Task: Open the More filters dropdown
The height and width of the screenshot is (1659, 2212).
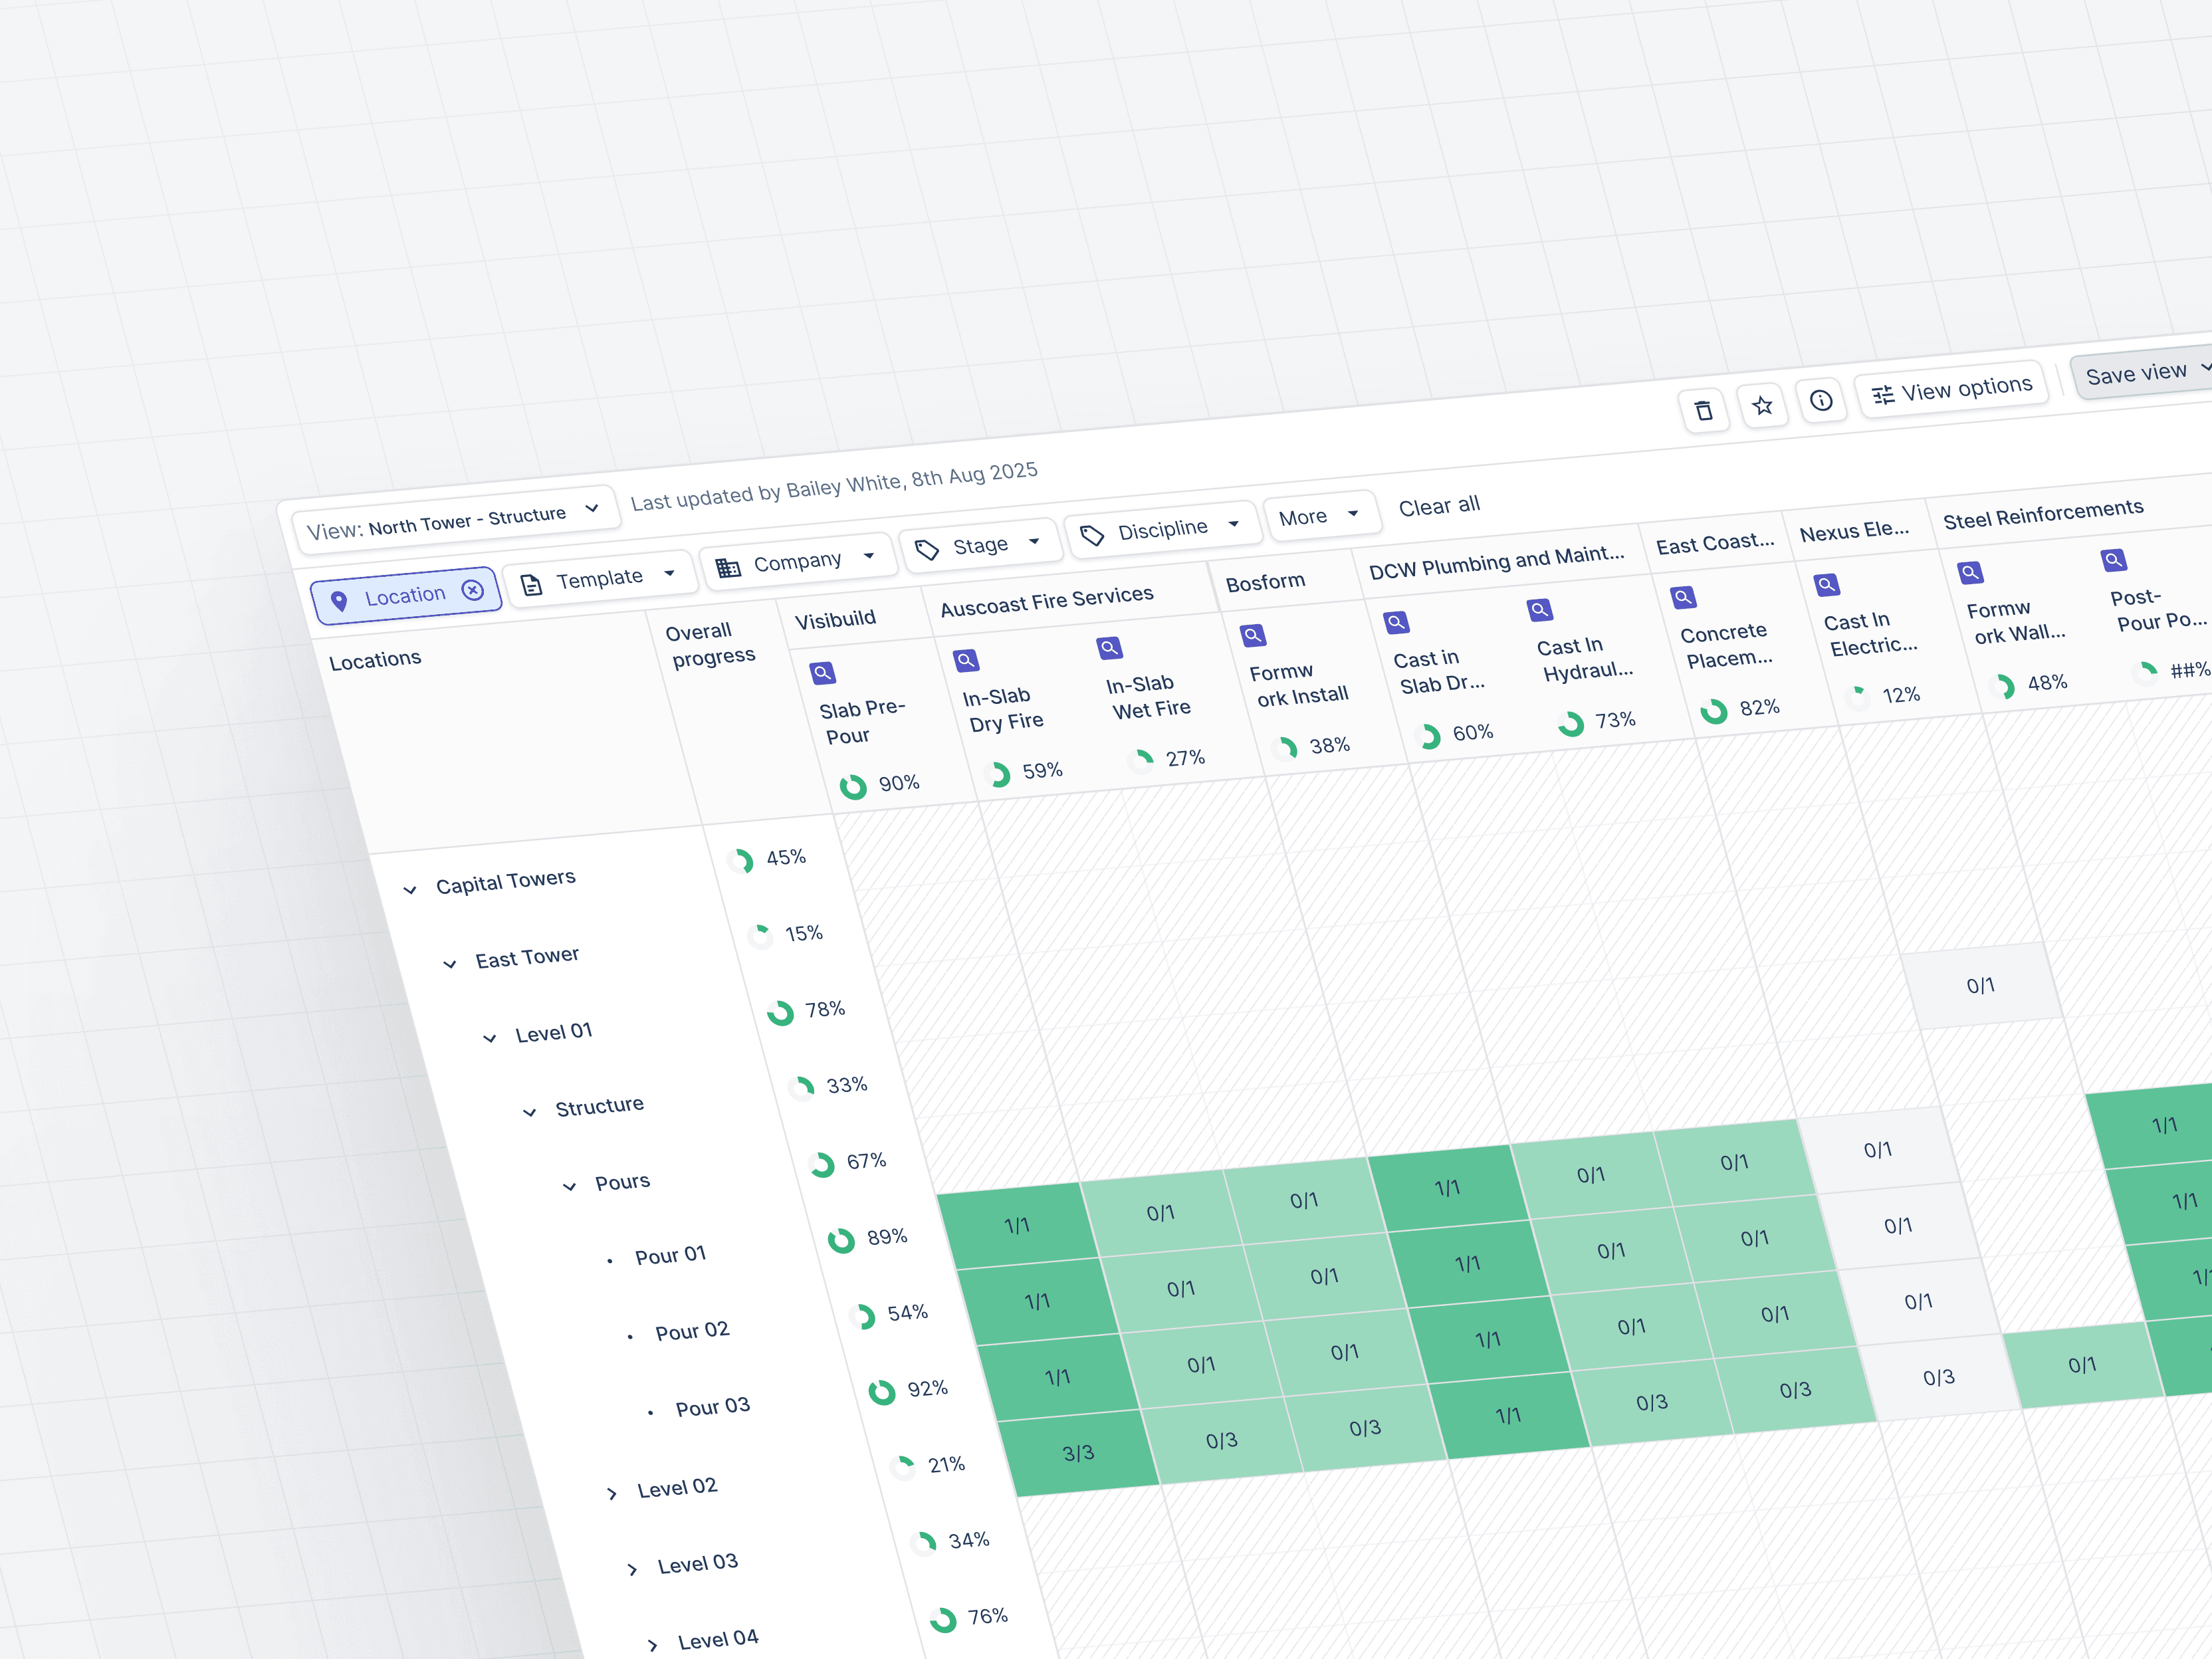Action: tap(1321, 515)
